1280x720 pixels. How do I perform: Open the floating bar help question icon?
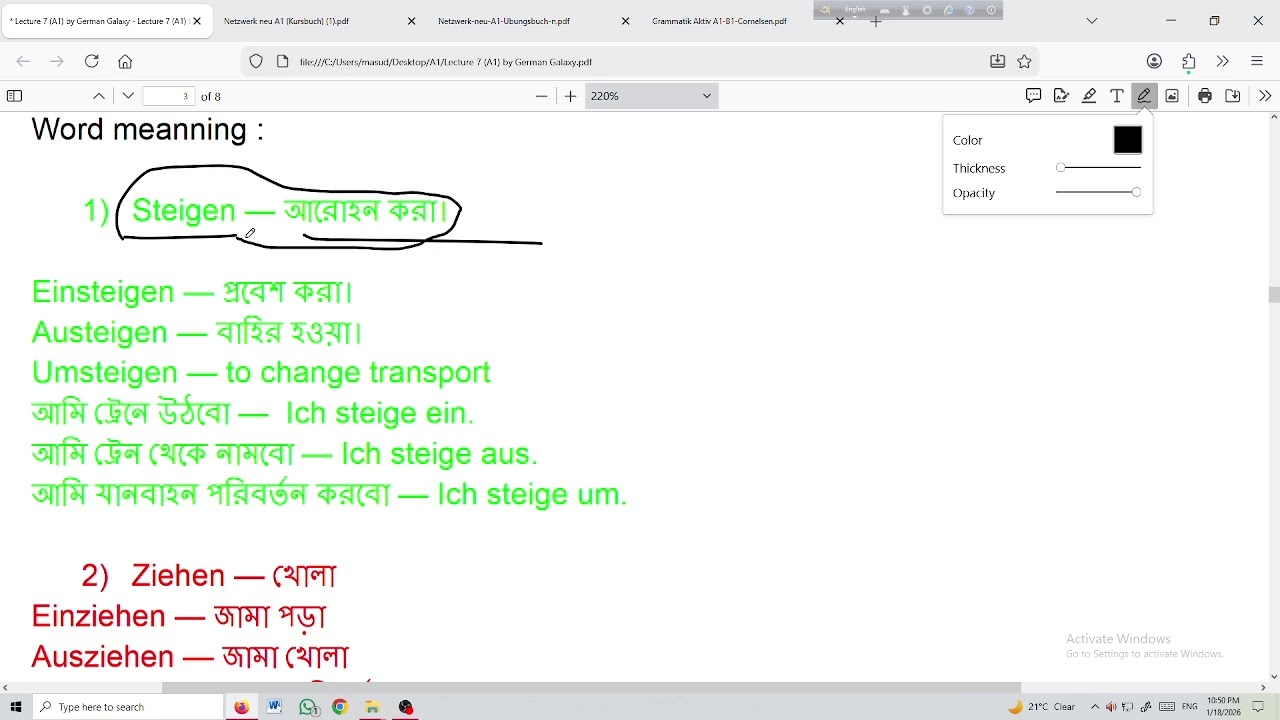(x=970, y=10)
